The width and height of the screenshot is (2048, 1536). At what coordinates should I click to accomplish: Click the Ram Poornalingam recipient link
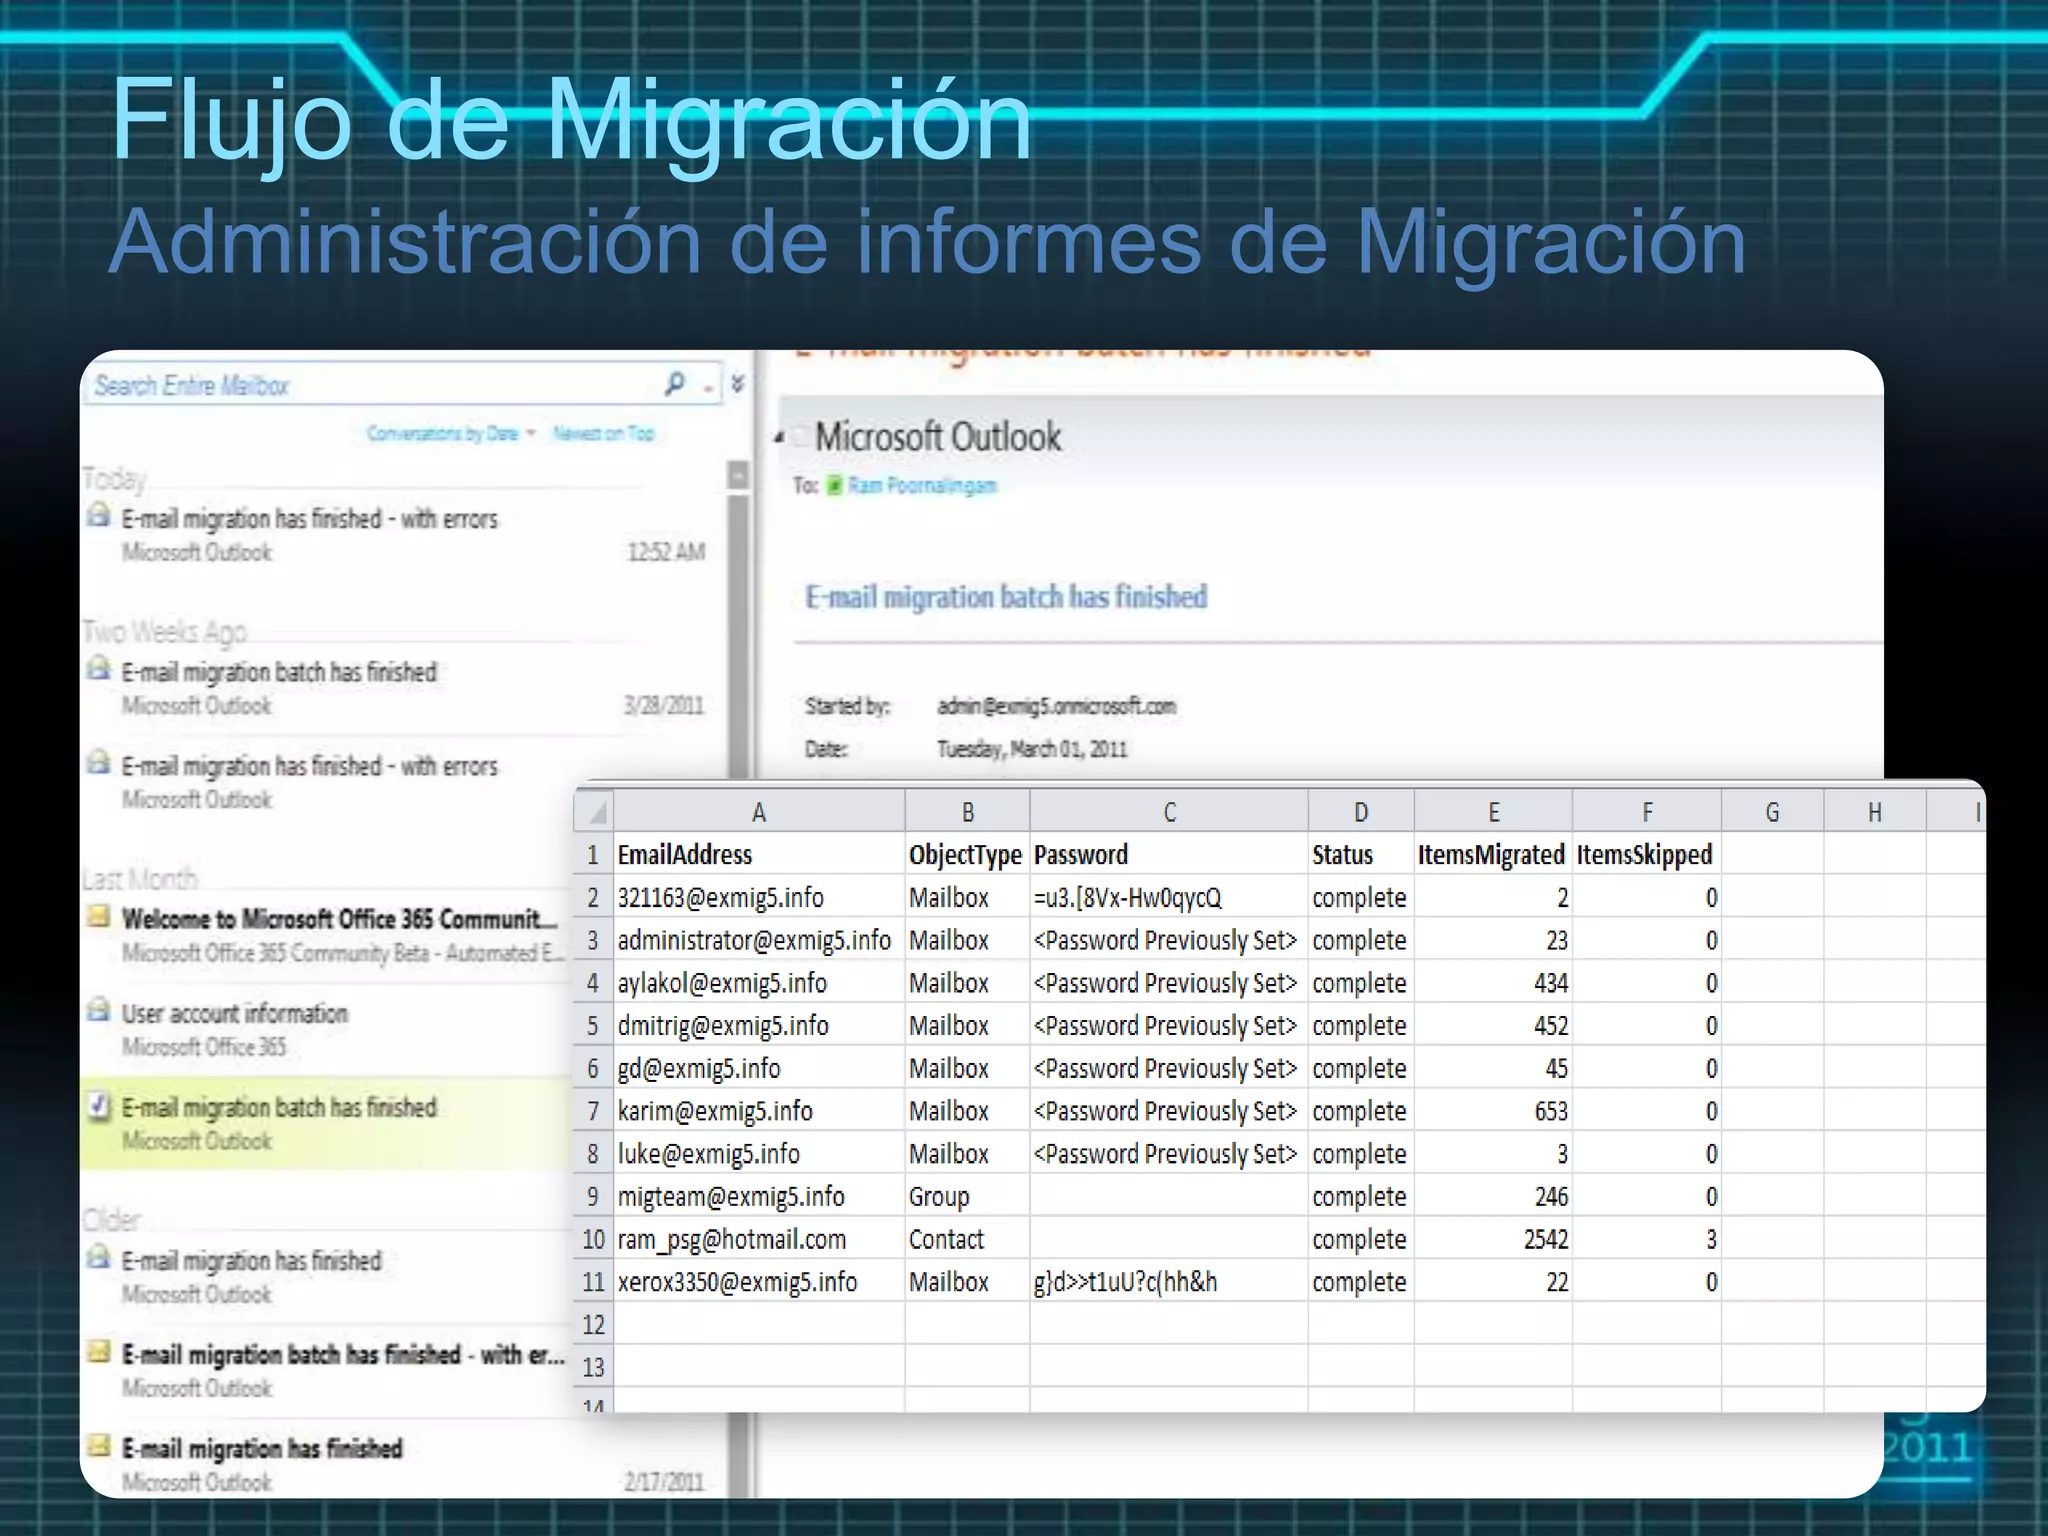[x=923, y=486]
